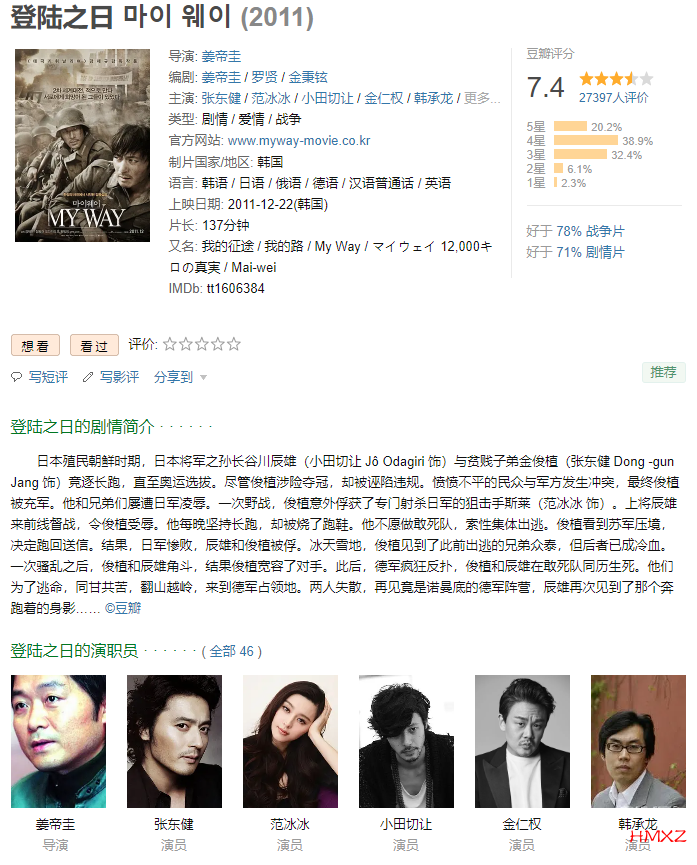Click the 5星 rating bar
The image size is (697, 865).
570,126
